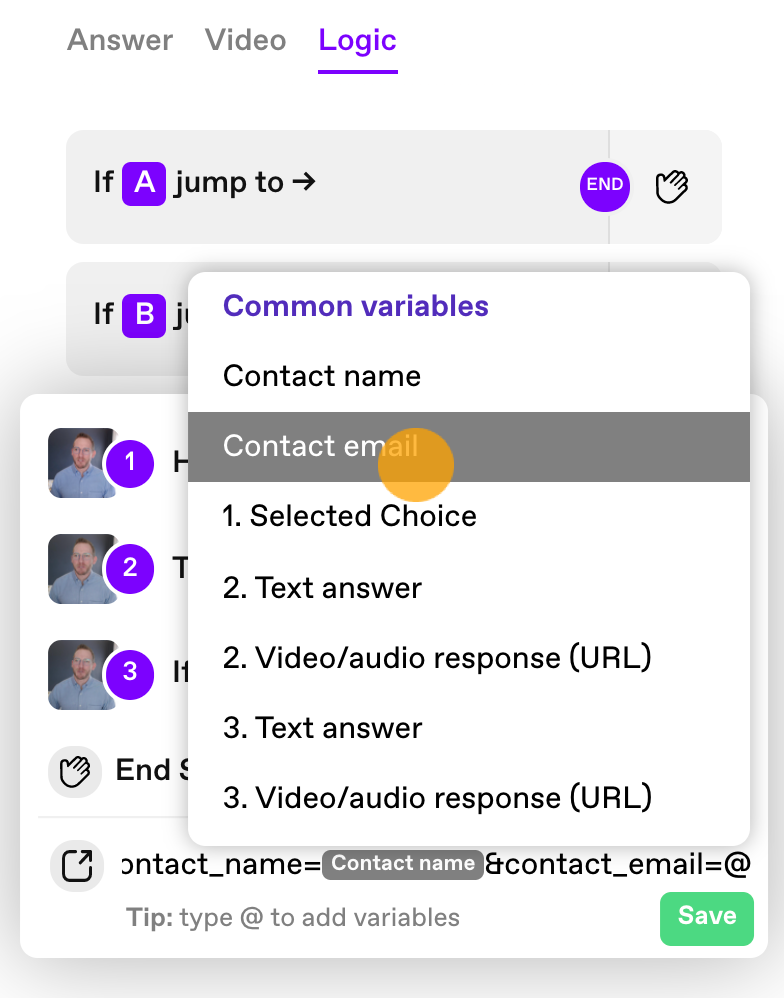Click the End Screen hand icon
Viewport: 784px width, 998px height.
click(75, 771)
